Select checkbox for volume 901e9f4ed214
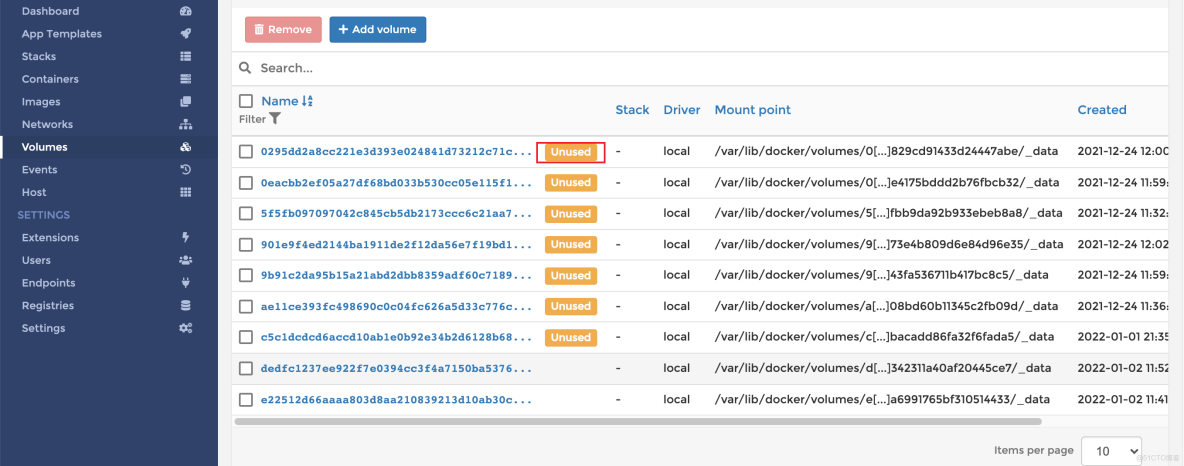This screenshot has width=1184, height=466. [246, 245]
